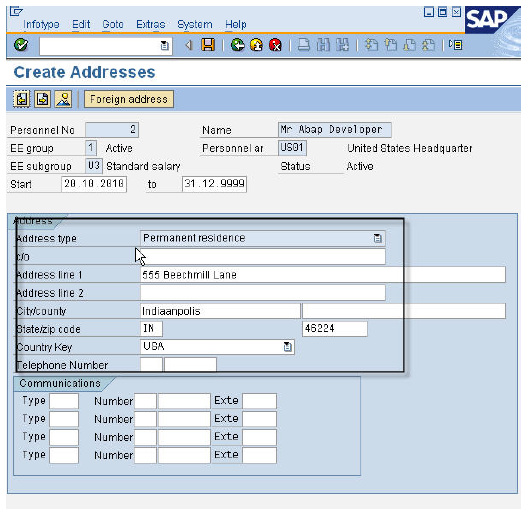Click the zip code field showing 46224
The image size is (526, 509).
coord(334,329)
